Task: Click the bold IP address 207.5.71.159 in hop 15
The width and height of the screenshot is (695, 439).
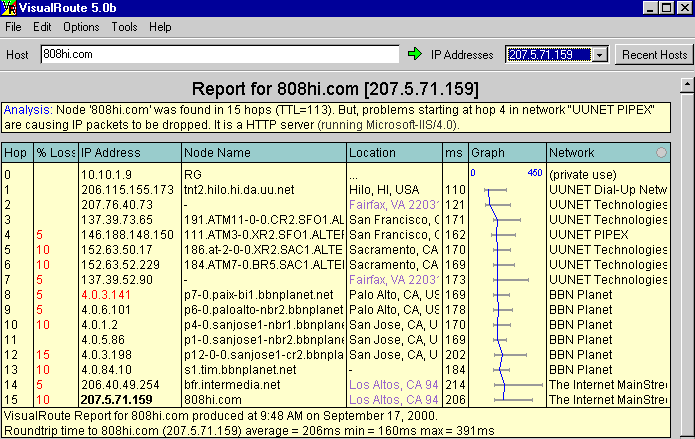Action: coord(117,400)
